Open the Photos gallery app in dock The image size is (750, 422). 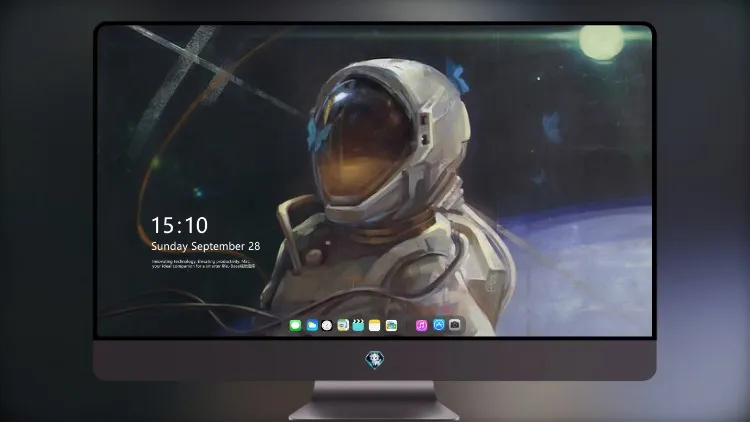[x=391, y=325]
